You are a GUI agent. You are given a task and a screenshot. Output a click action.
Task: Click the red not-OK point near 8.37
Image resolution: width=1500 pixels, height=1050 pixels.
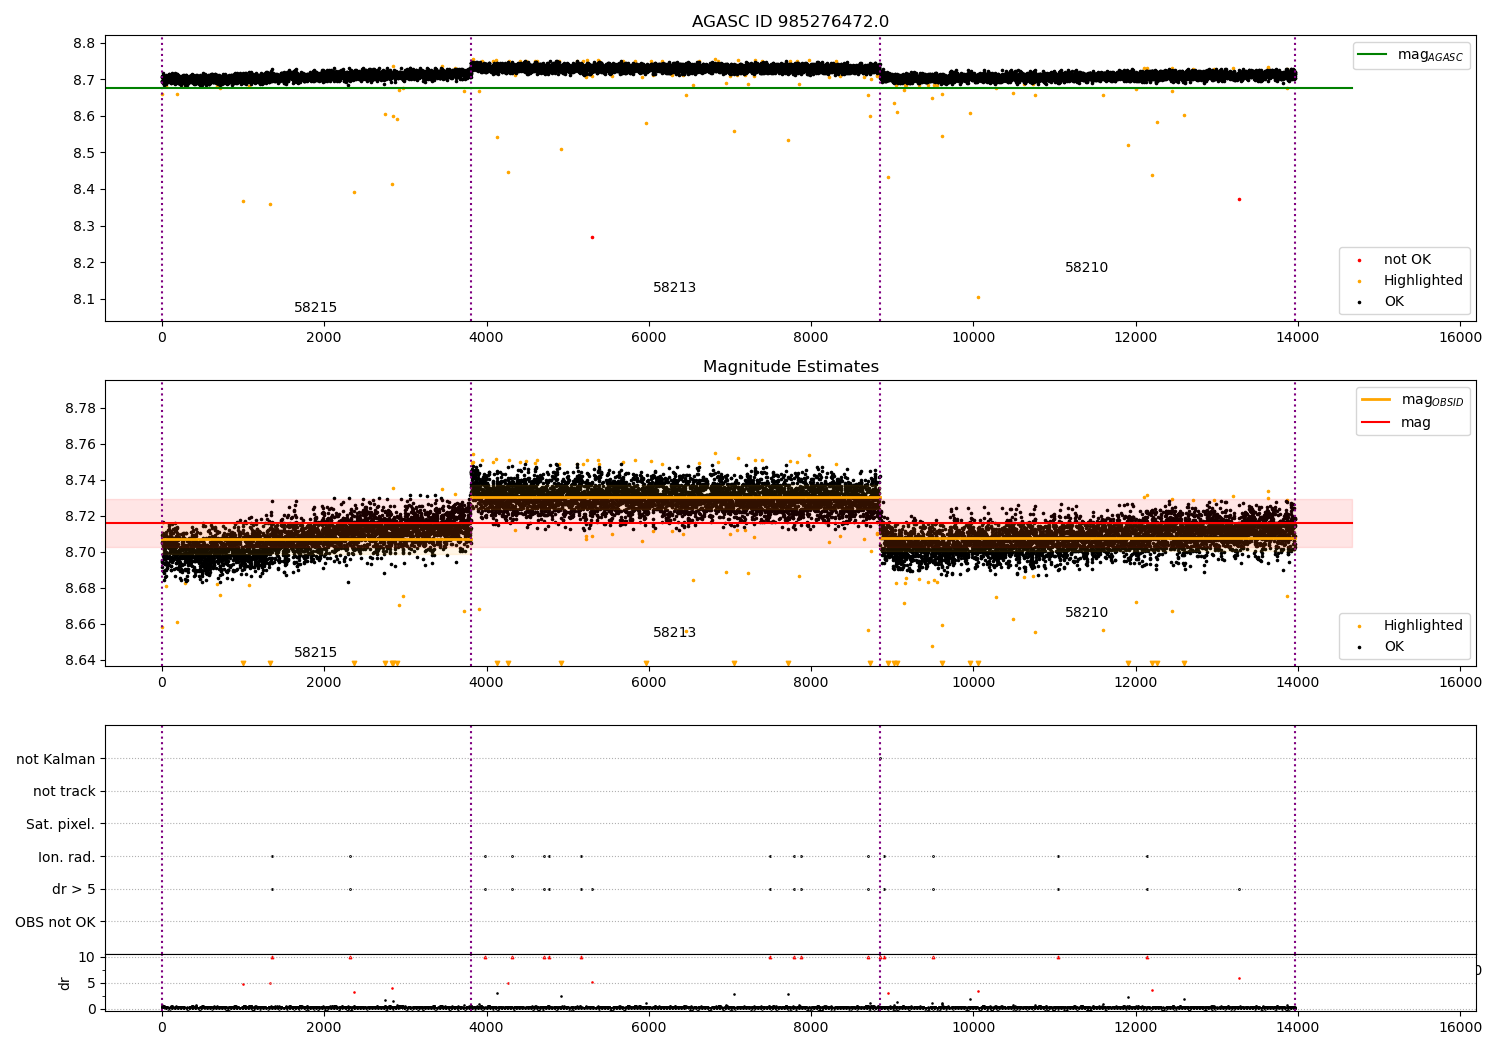(1239, 199)
